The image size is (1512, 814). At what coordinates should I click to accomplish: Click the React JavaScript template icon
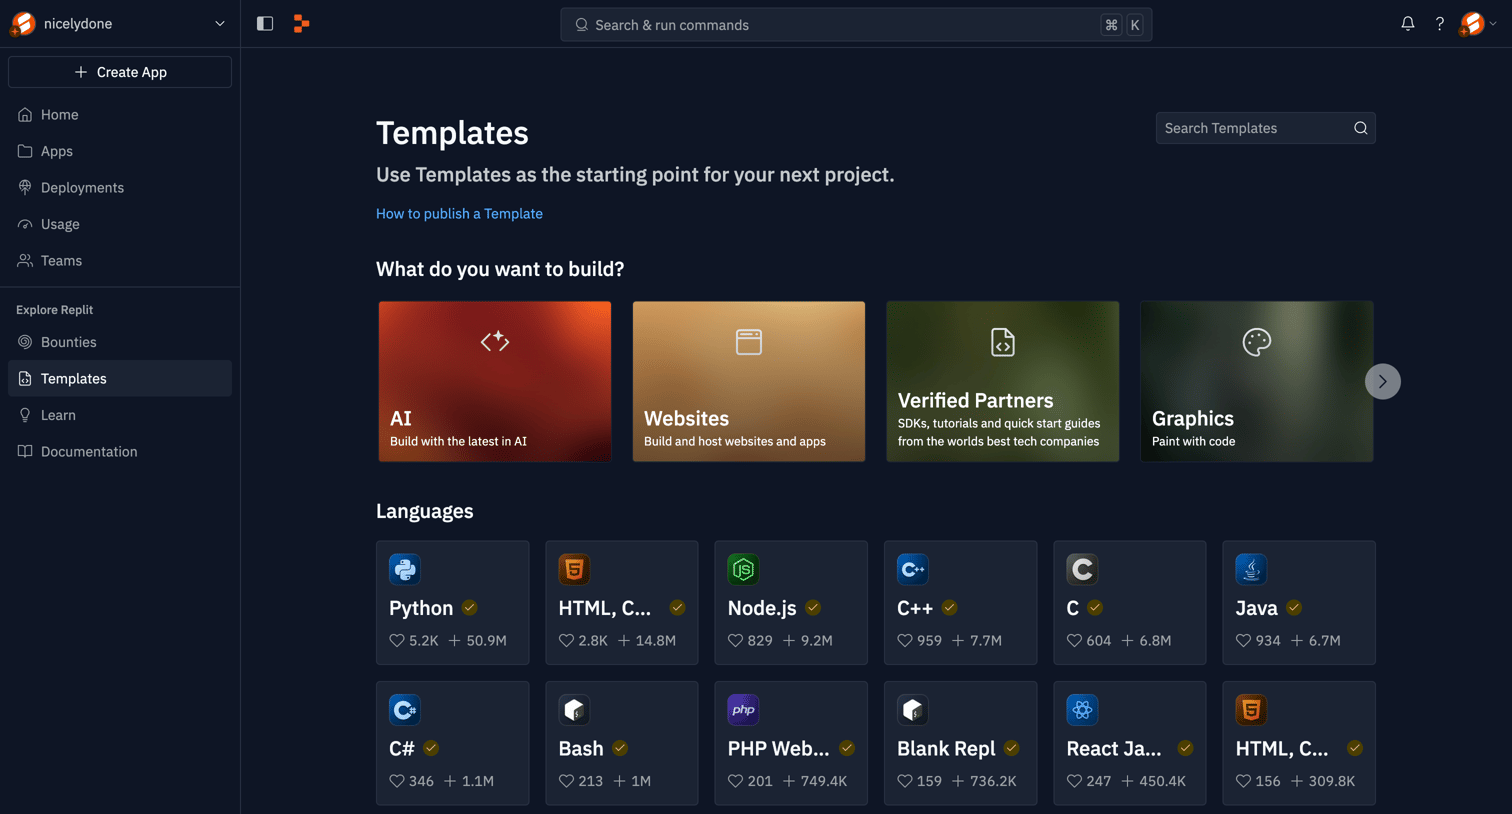[1082, 709]
